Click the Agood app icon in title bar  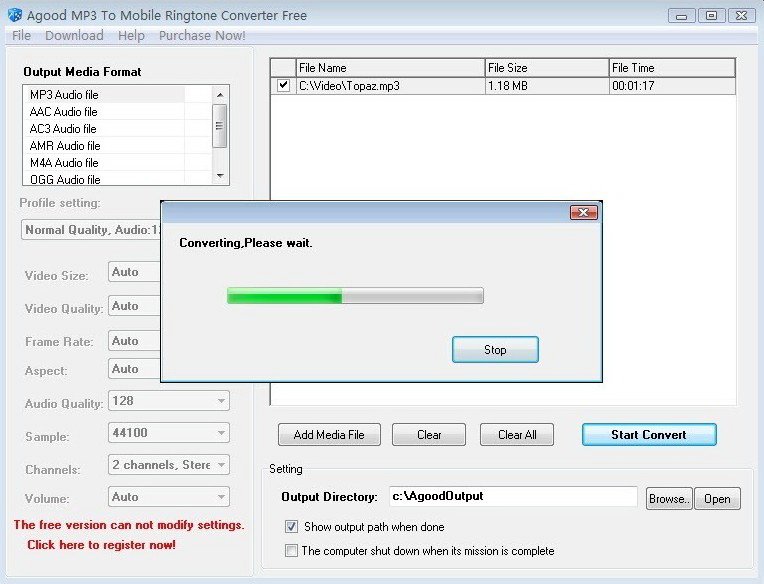15,15
